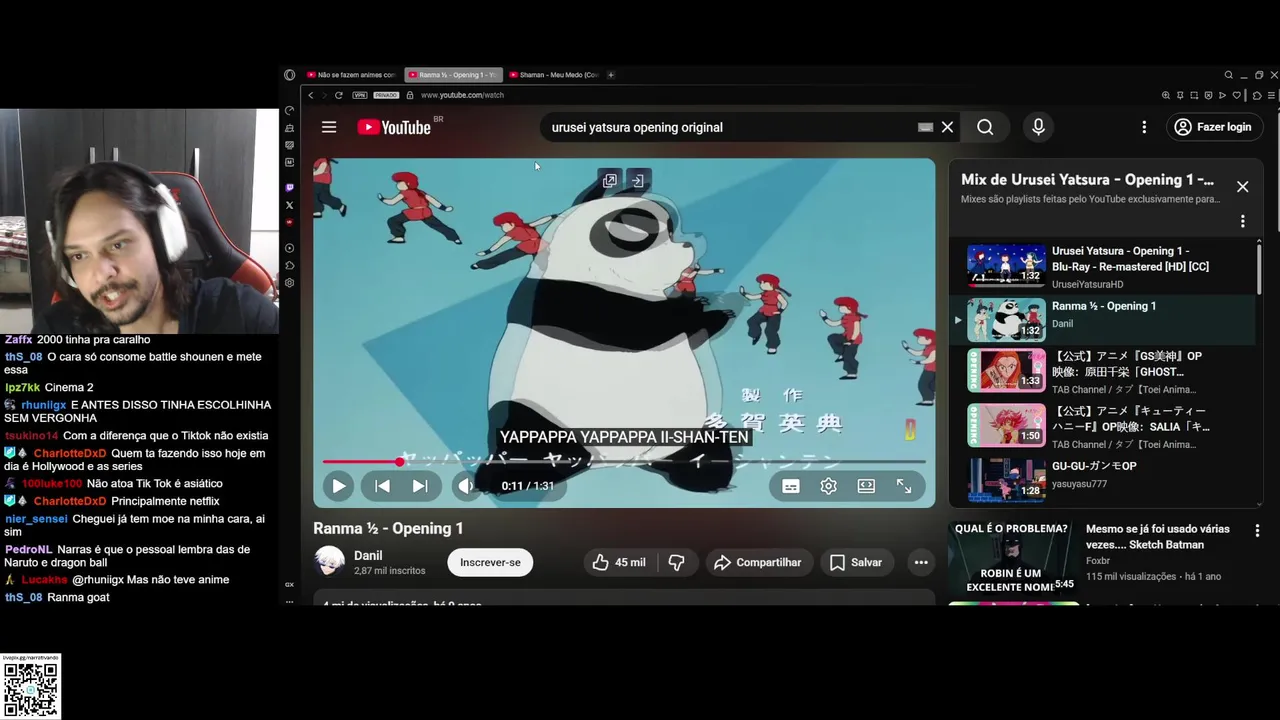Open the YouTube hamburger guide menu

(x=329, y=127)
